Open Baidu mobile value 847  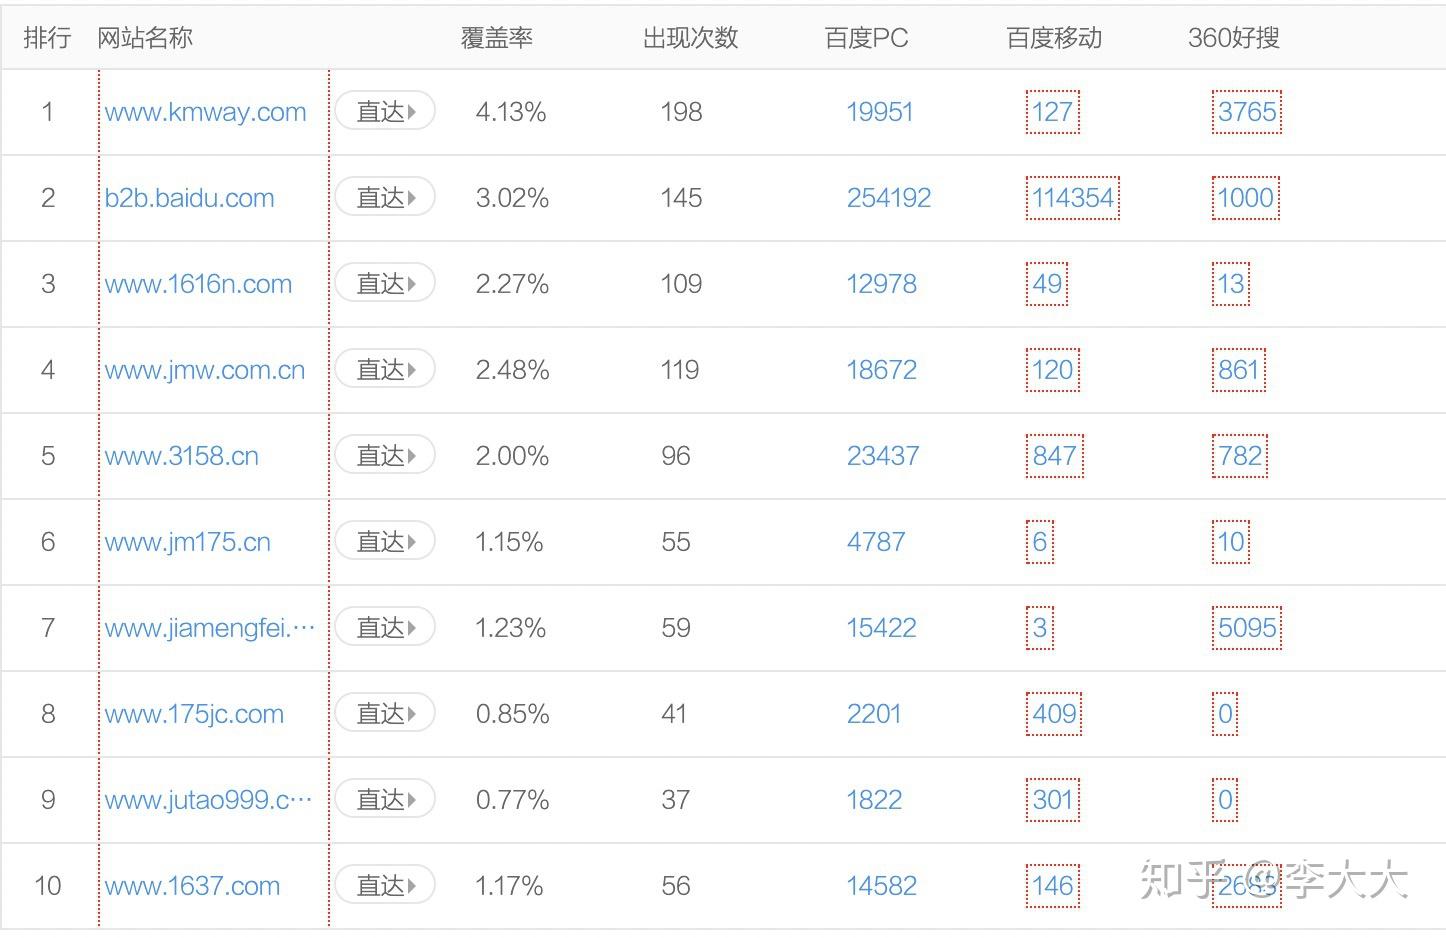pos(1055,456)
